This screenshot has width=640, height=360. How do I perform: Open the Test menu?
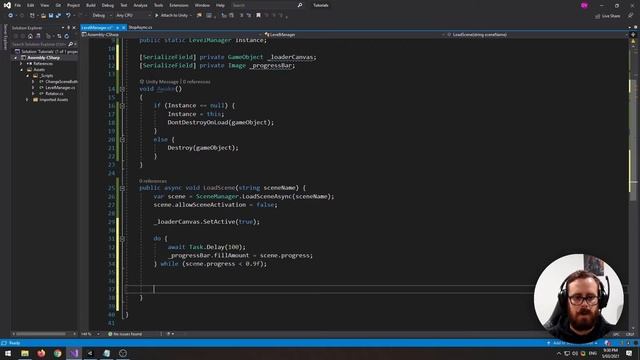(124, 5)
